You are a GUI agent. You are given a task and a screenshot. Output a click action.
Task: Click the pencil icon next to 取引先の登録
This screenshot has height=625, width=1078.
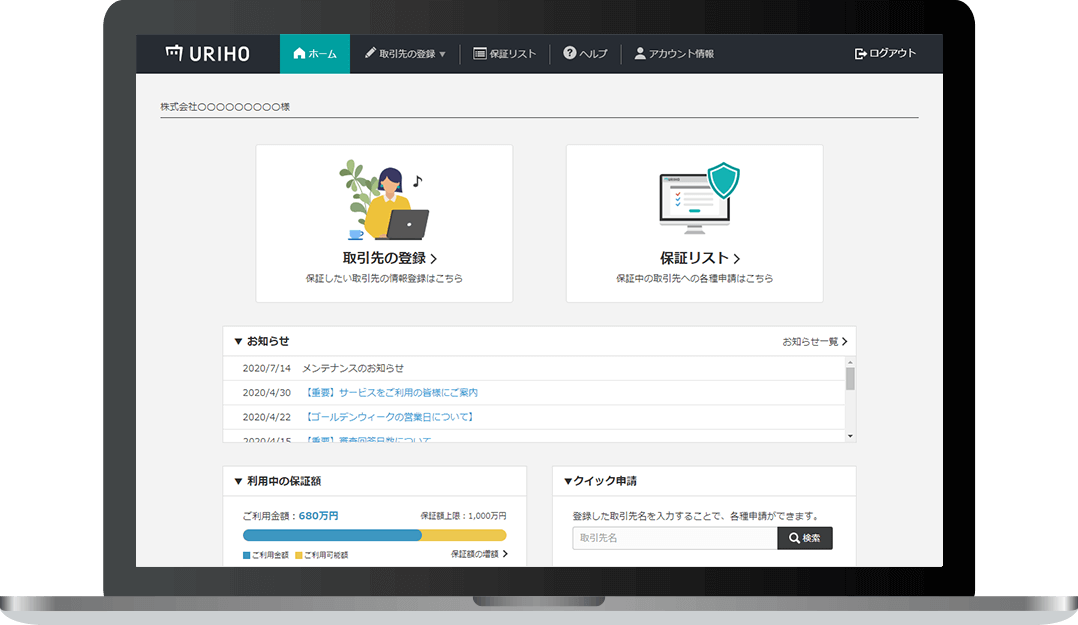coord(368,54)
